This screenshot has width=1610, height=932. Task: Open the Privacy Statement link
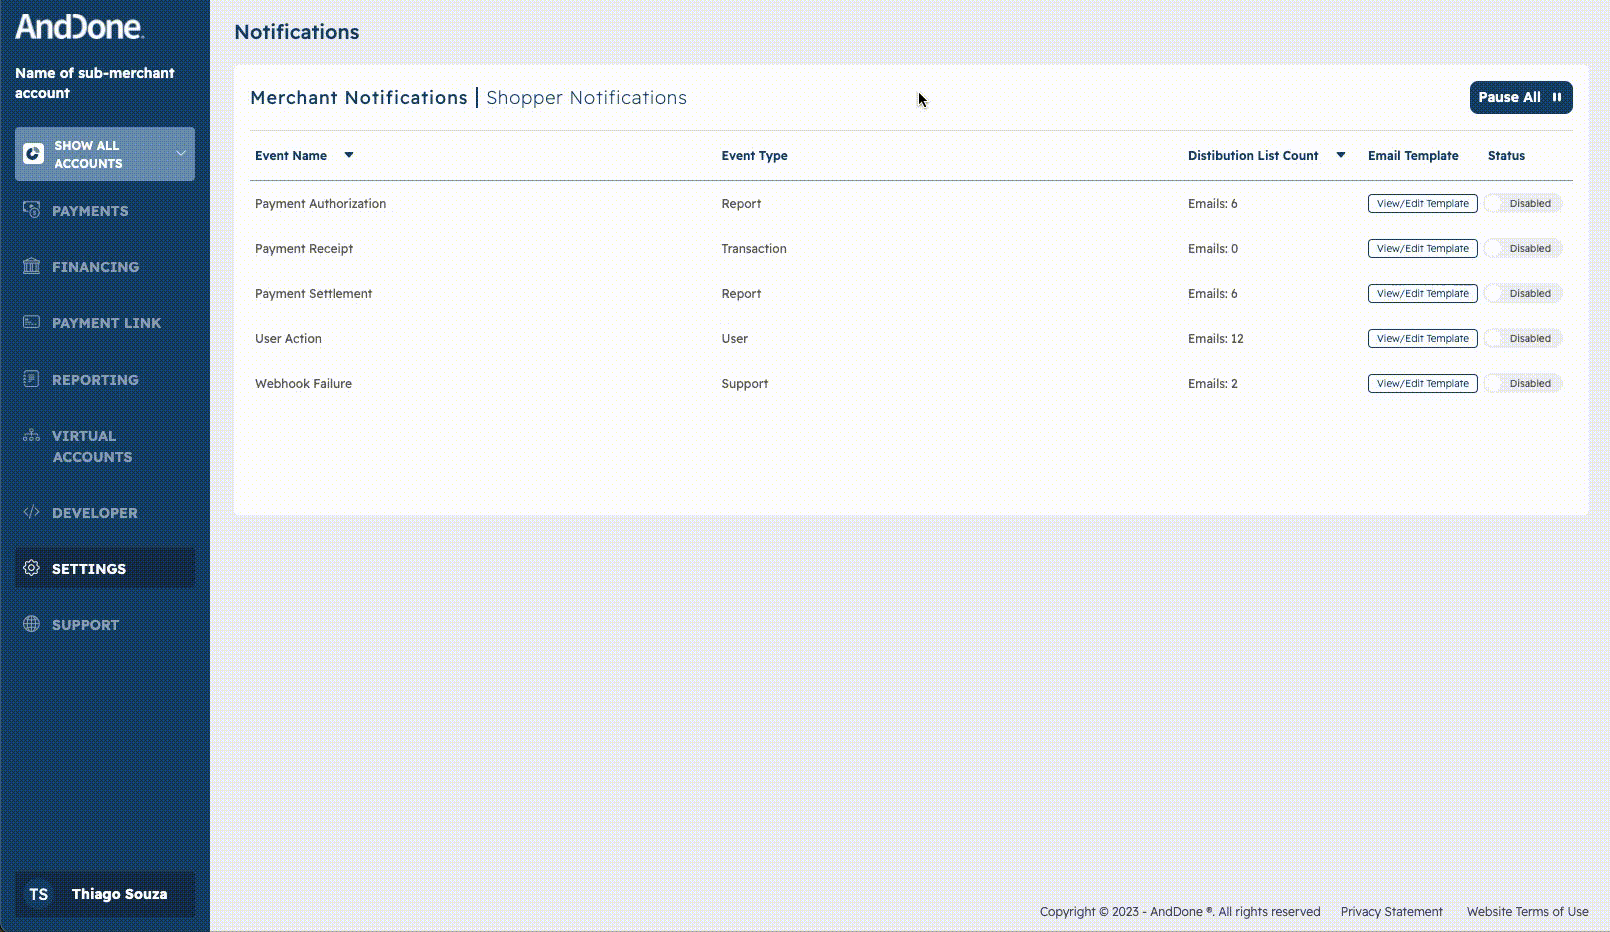click(1391, 912)
